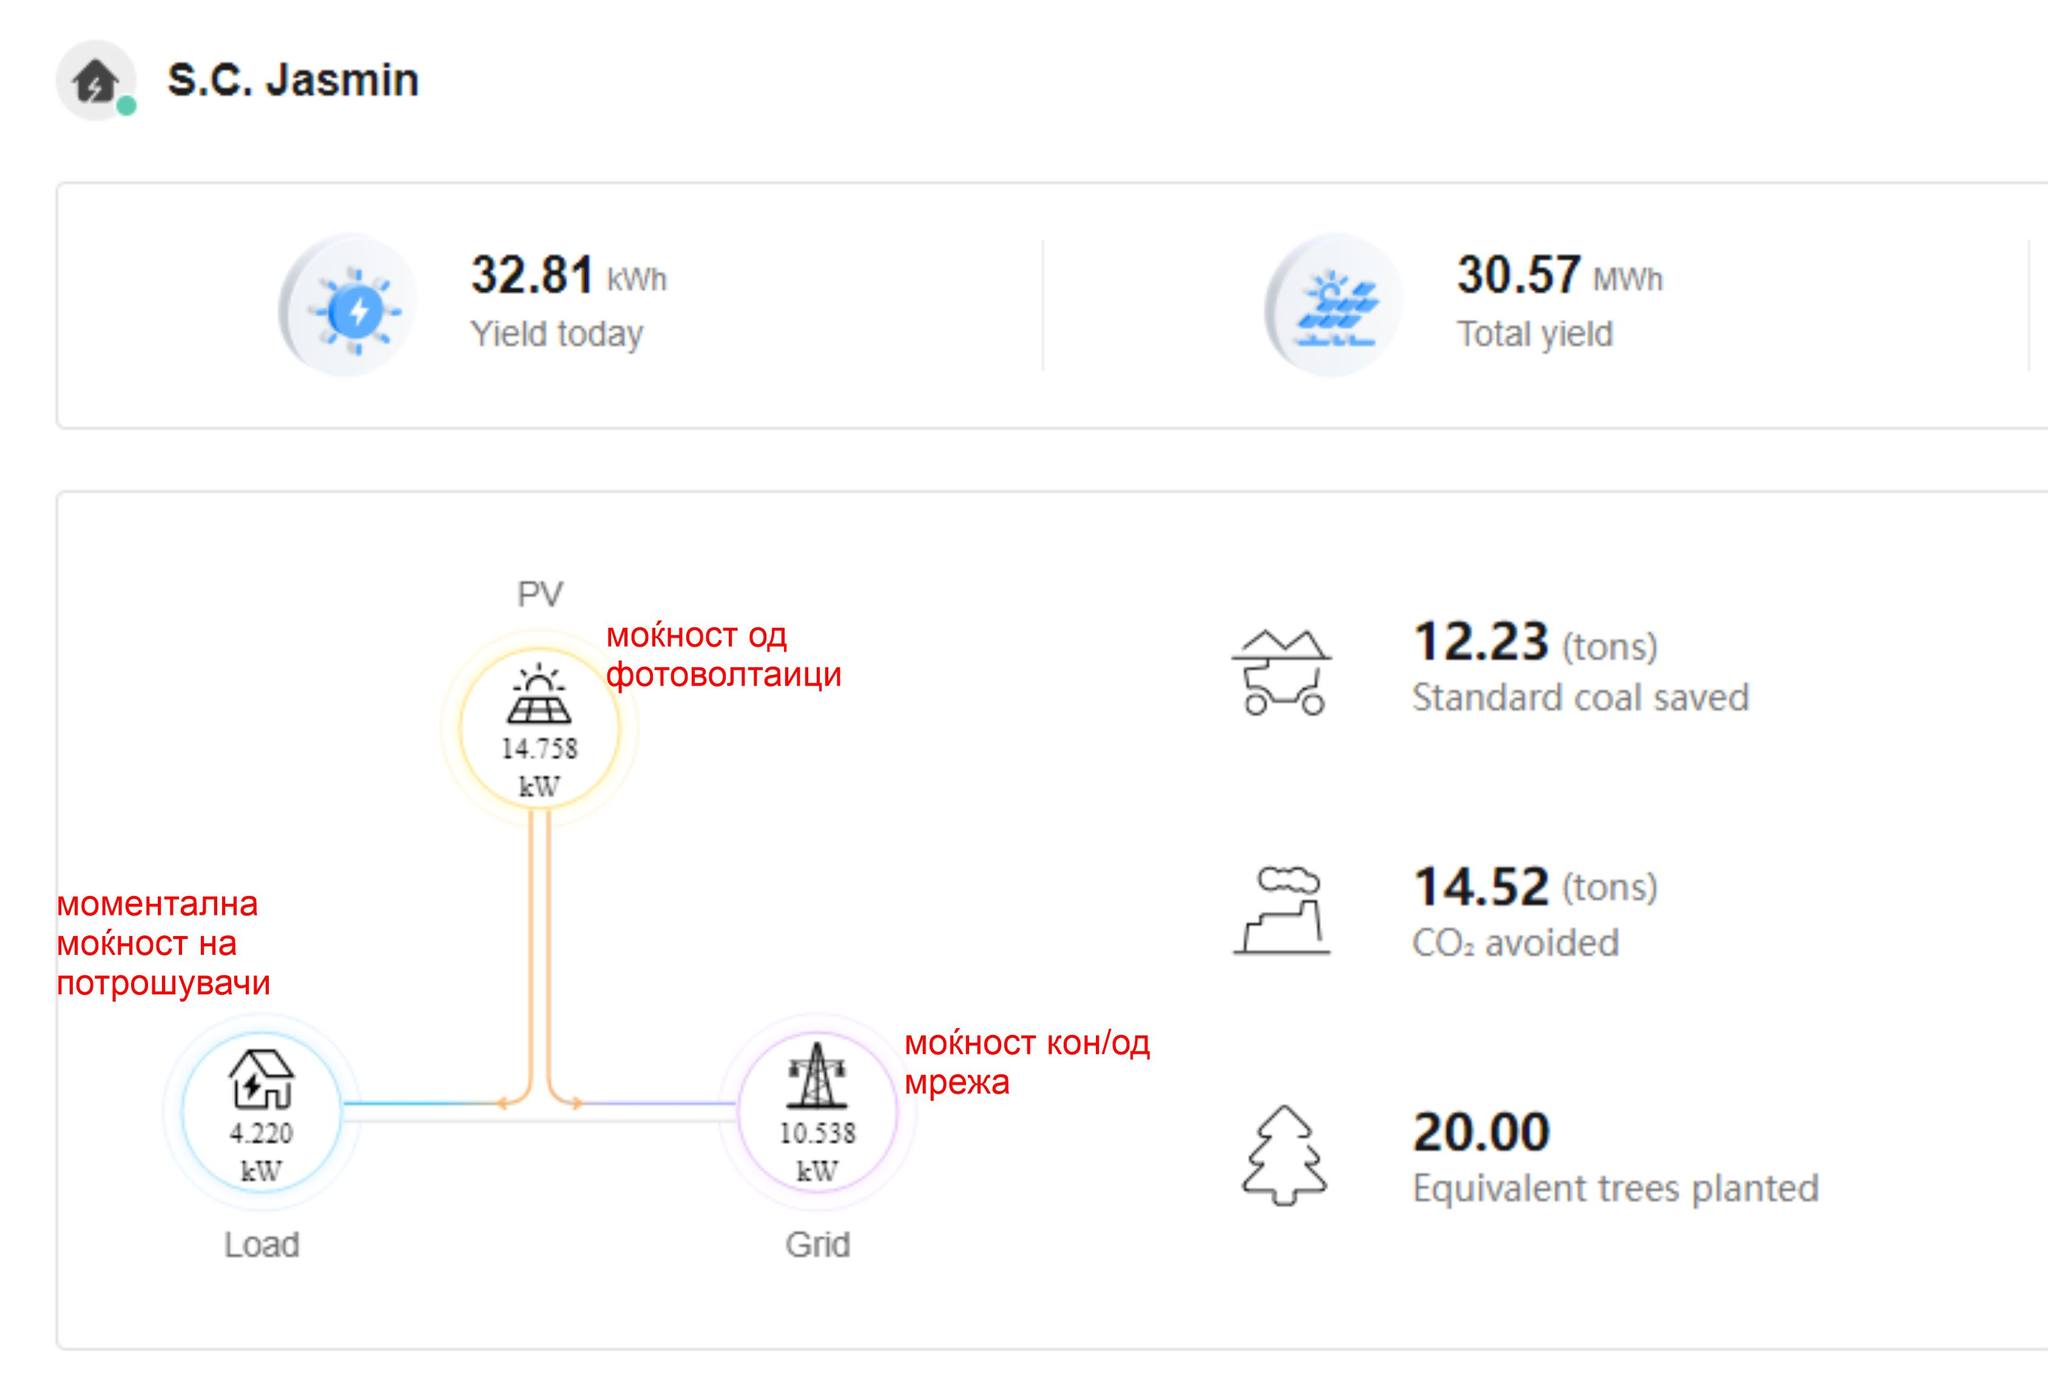Screen dimensions: 2048x1391
Task: Select the Grid pylon node
Action: coord(818,1112)
